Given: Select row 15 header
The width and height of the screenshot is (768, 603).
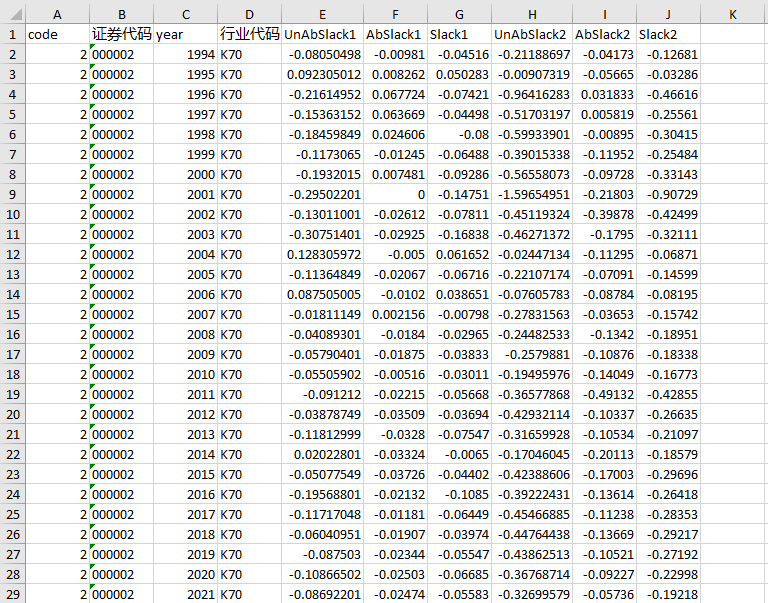Looking at the screenshot, I should coord(13,314).
